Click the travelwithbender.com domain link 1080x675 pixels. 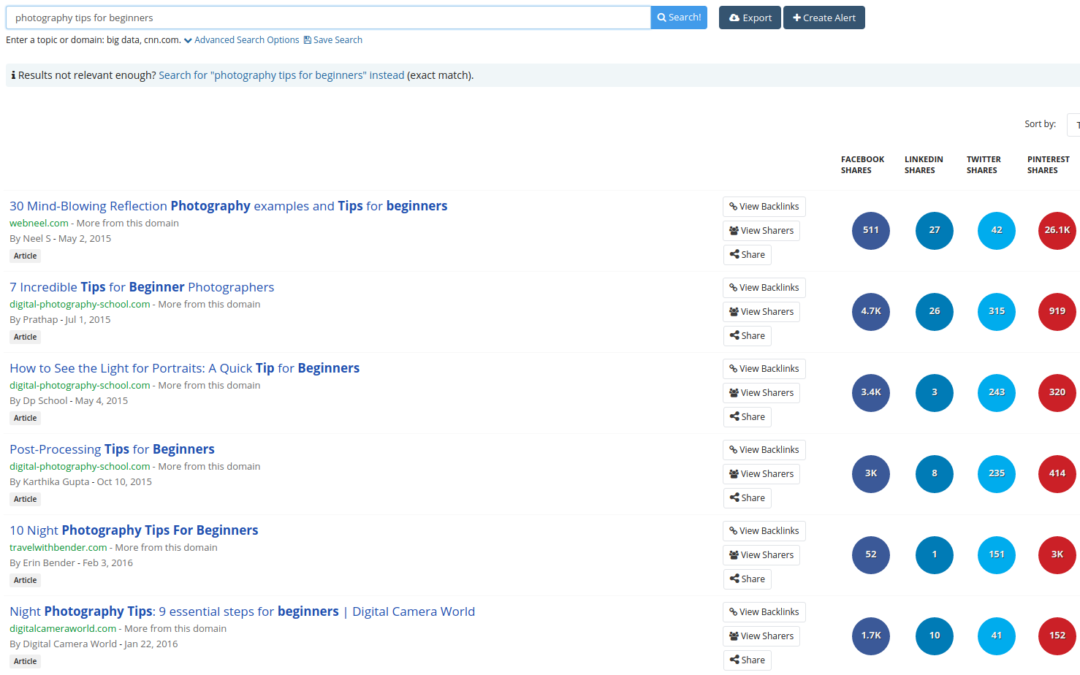point(58,548)
